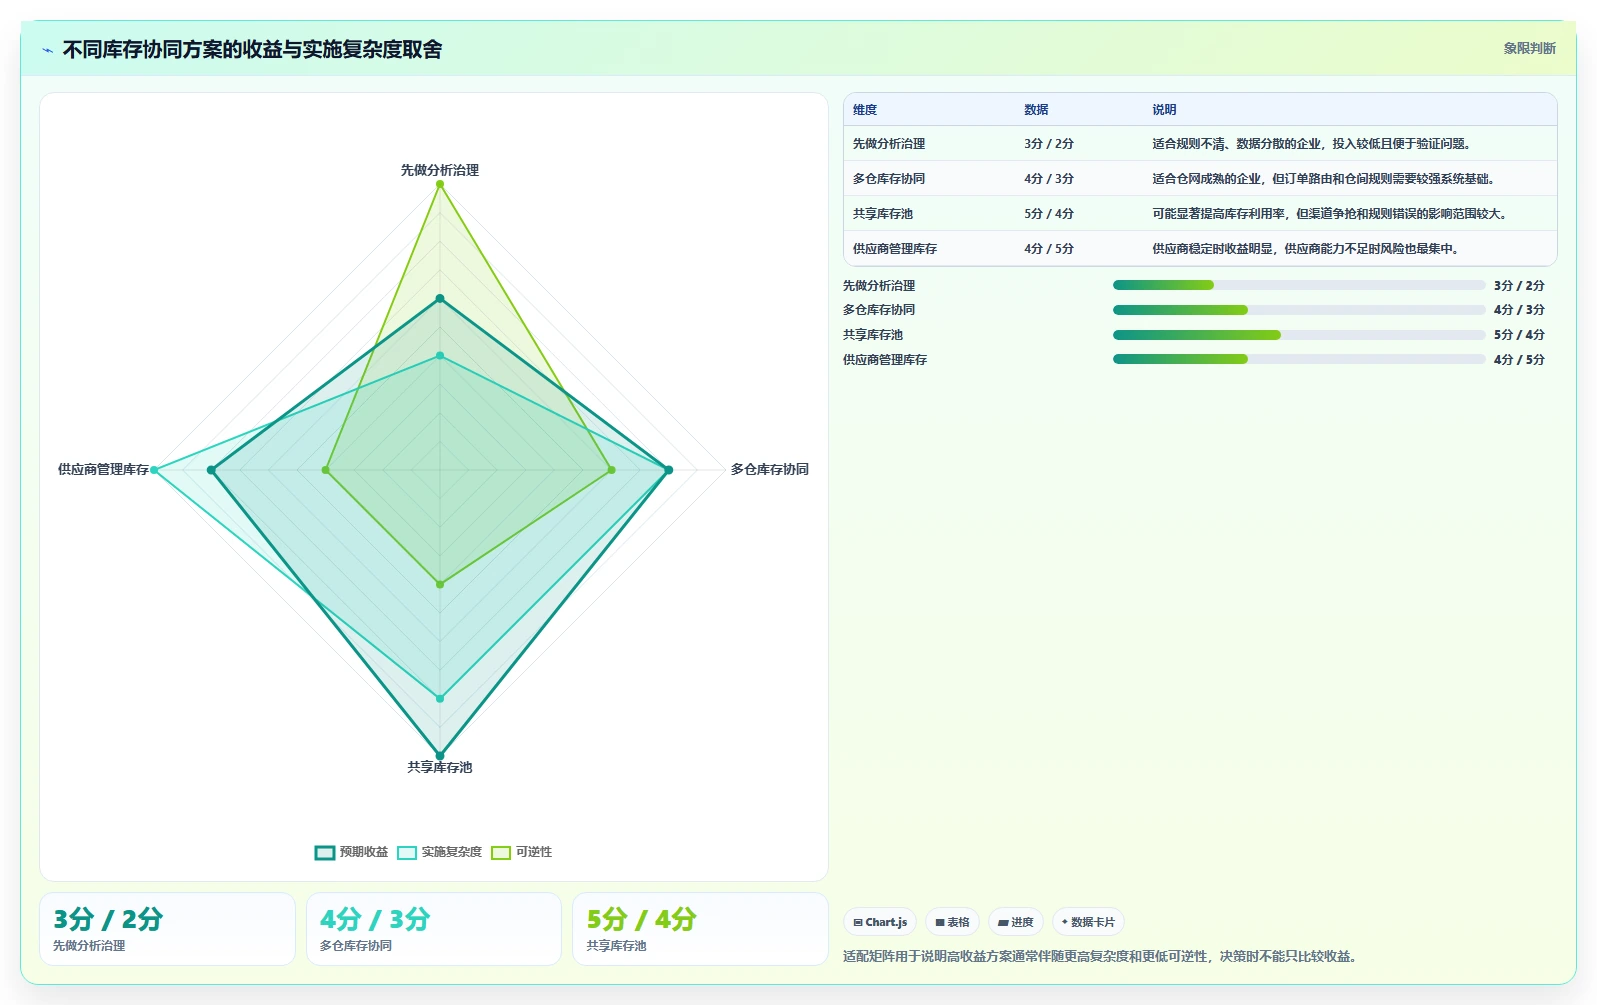
Task: Select the 数据卡片 tag chip
Action: pos(1088,922)
